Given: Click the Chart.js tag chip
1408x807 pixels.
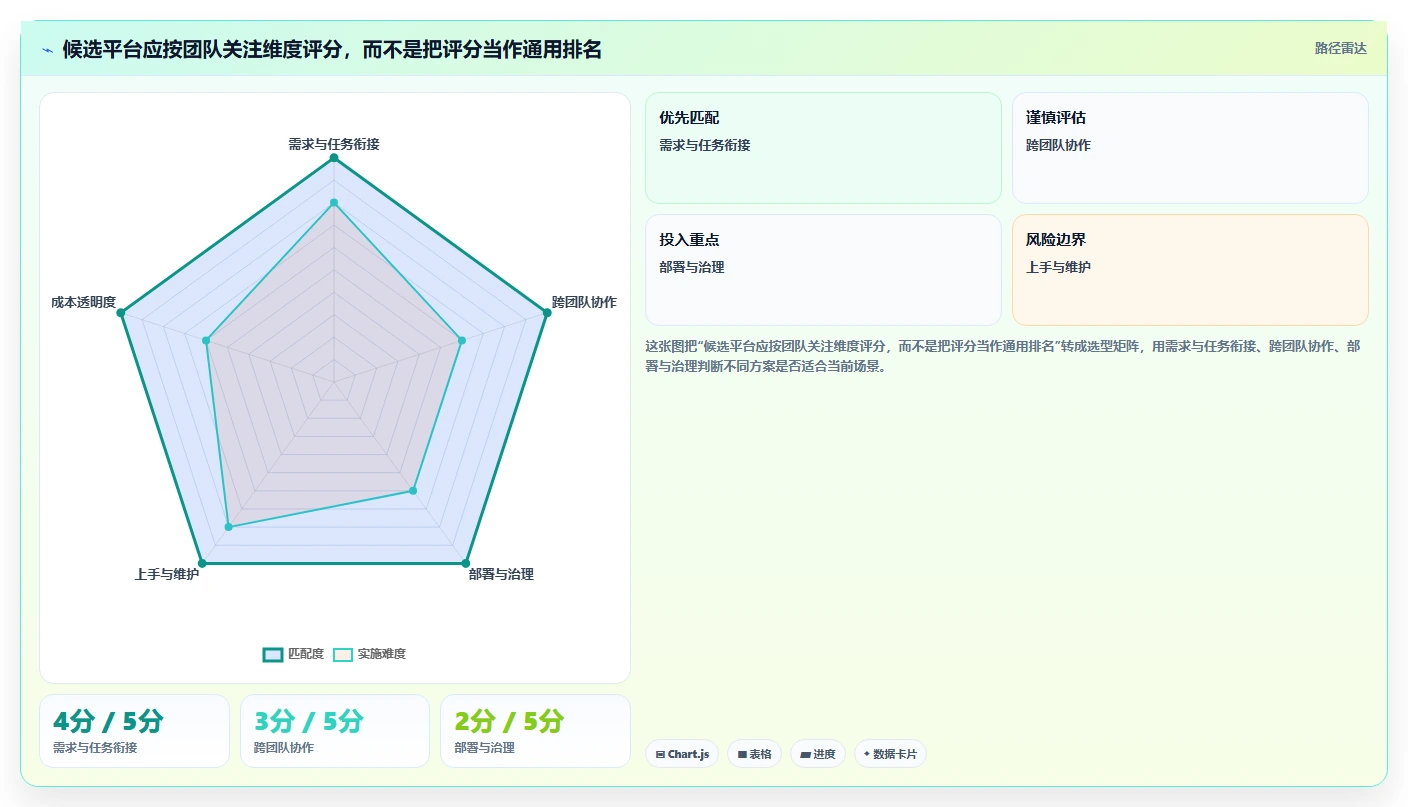Looking at the screenshot, I should [682, 754].
